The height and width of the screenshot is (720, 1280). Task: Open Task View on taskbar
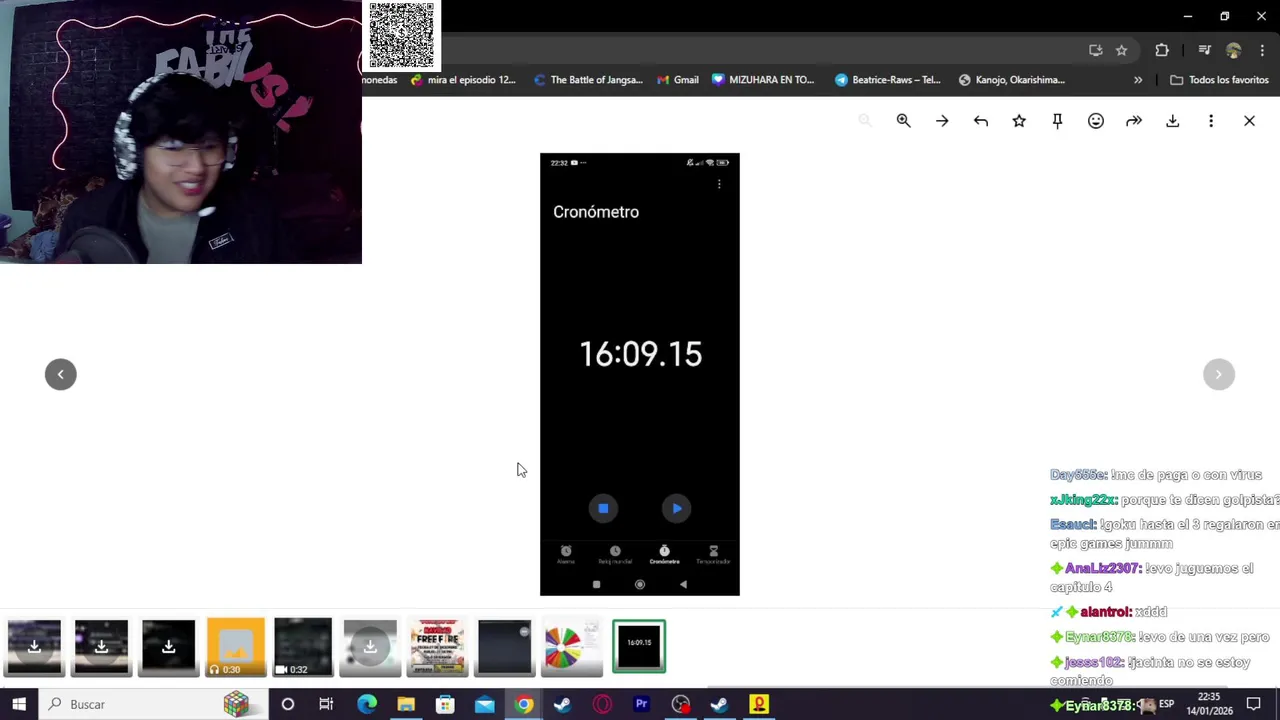(326, 704)
